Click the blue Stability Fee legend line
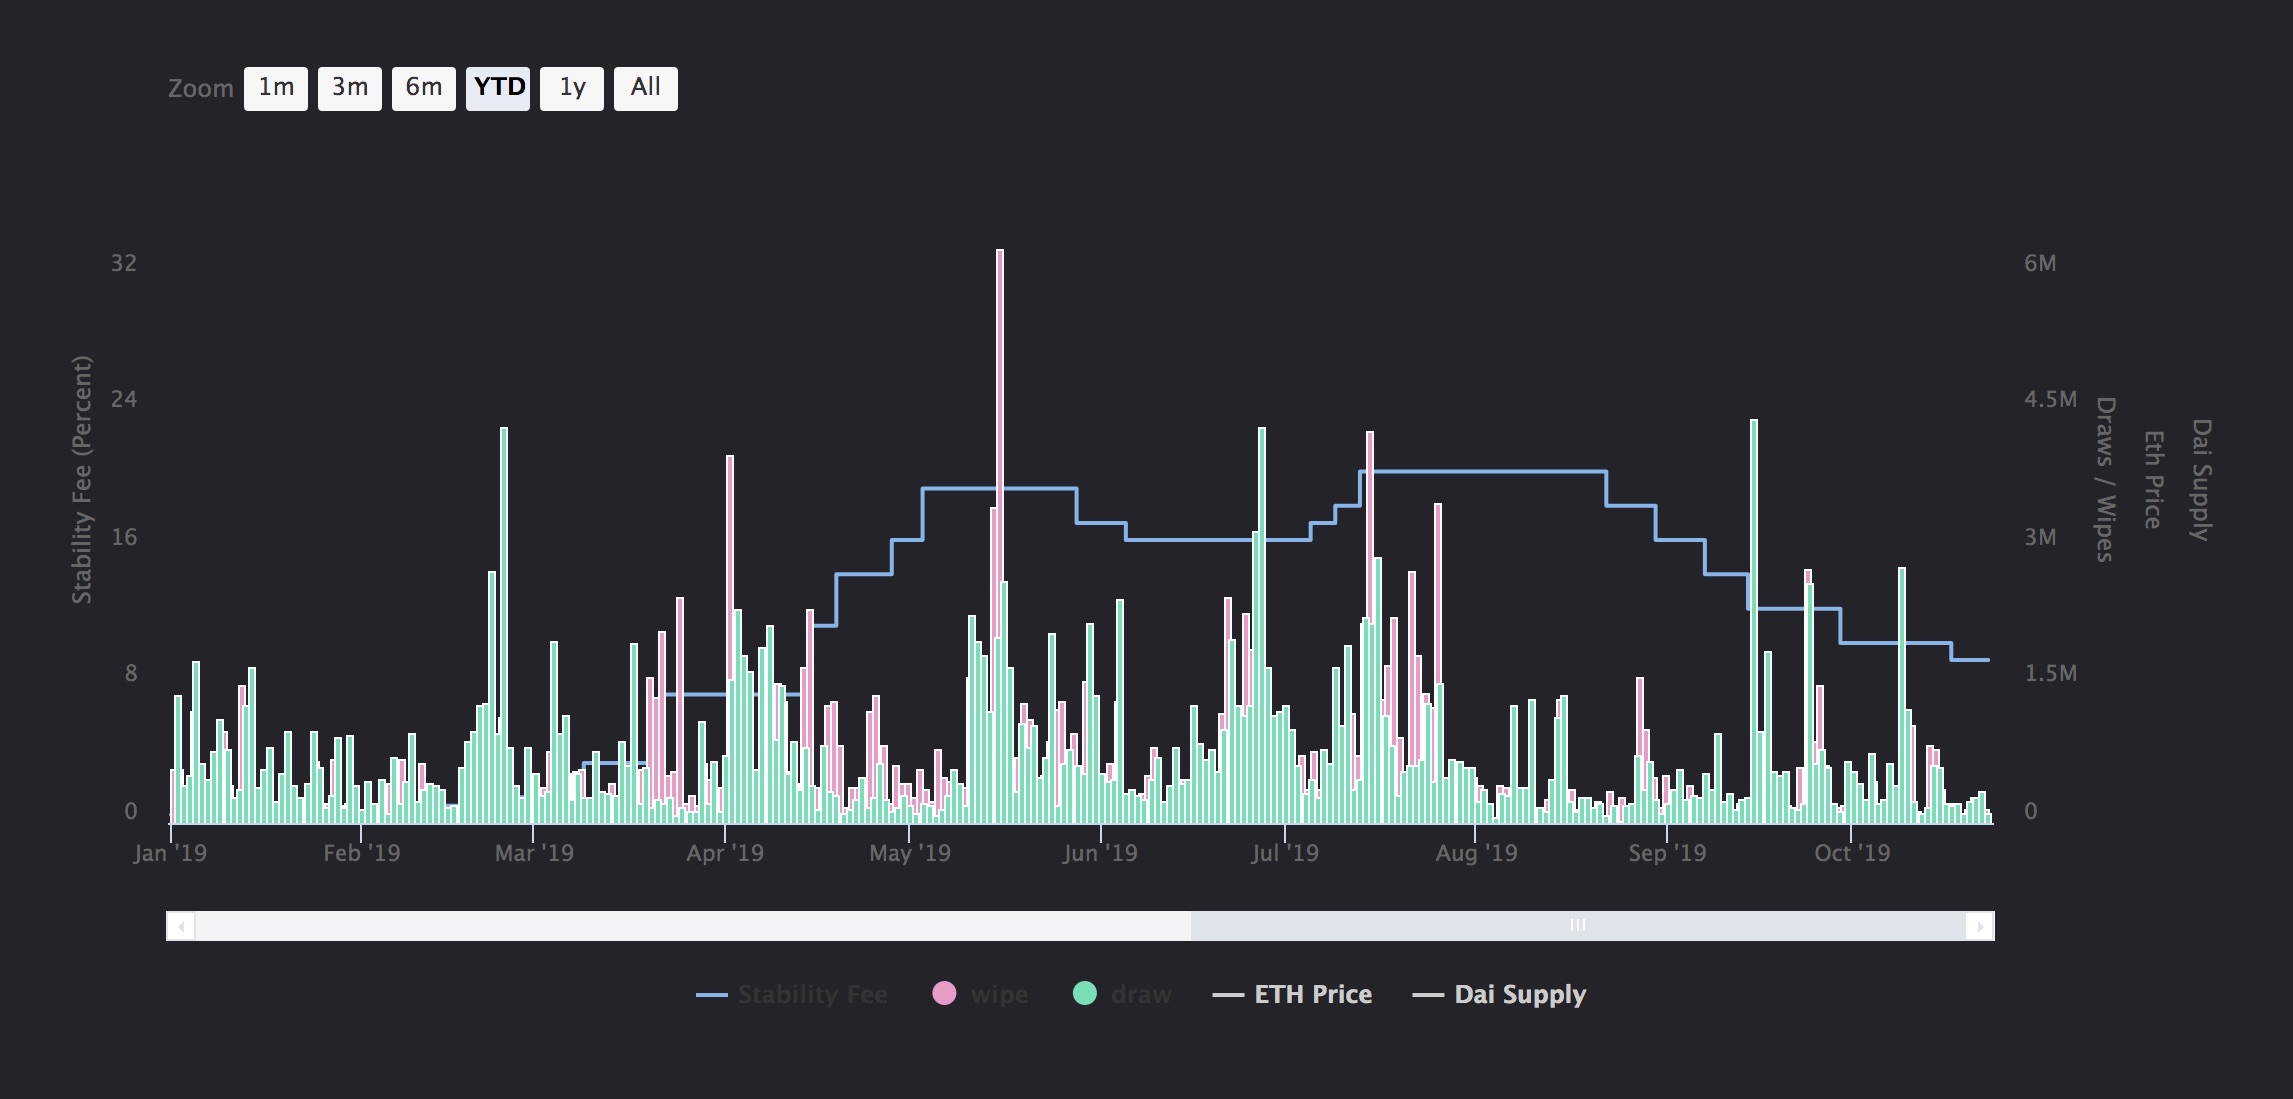2293x1099 pixels. 711,995
